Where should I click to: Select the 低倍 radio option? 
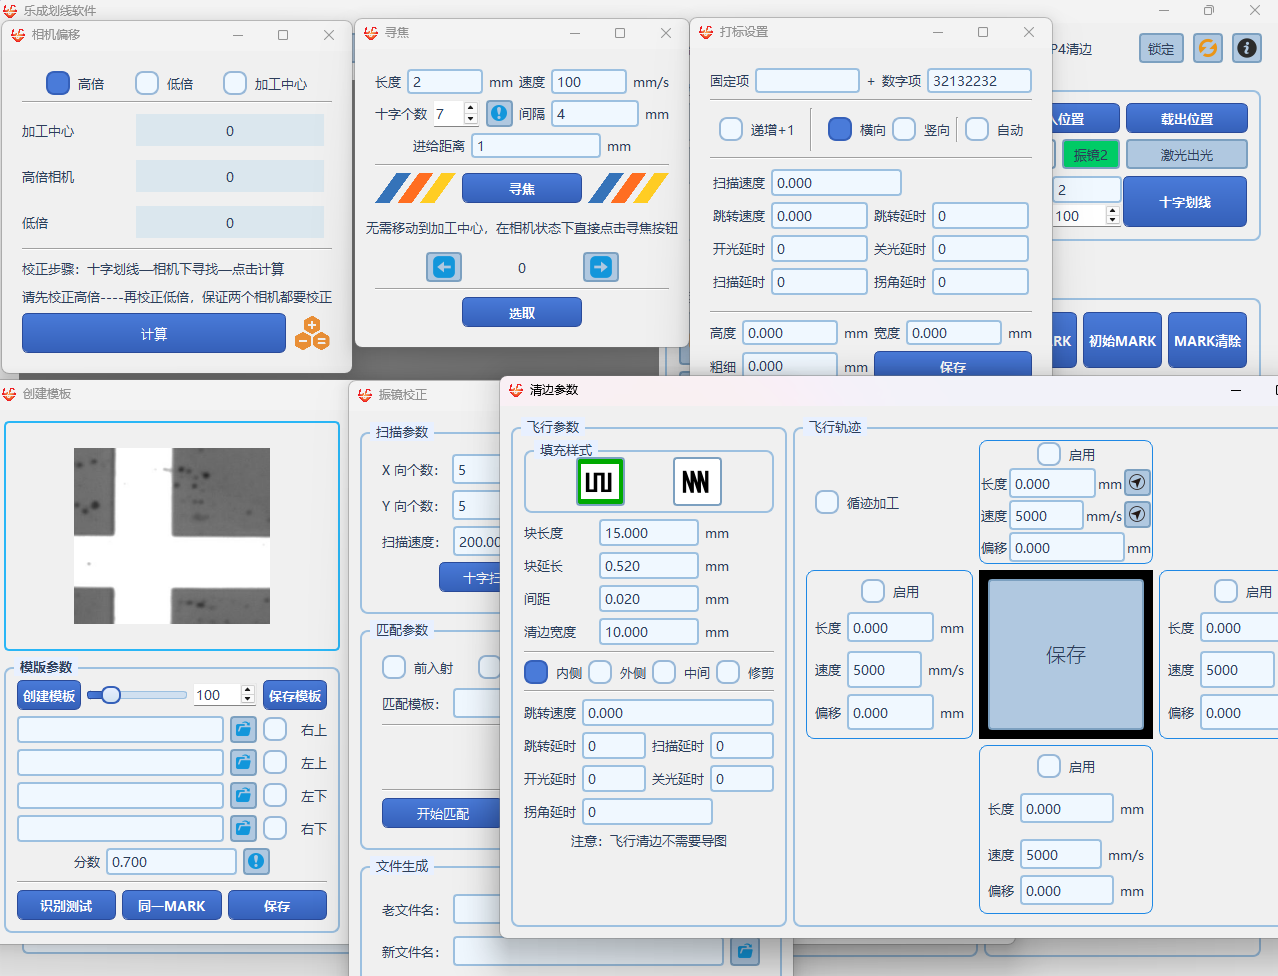click(x=147, y=83)
